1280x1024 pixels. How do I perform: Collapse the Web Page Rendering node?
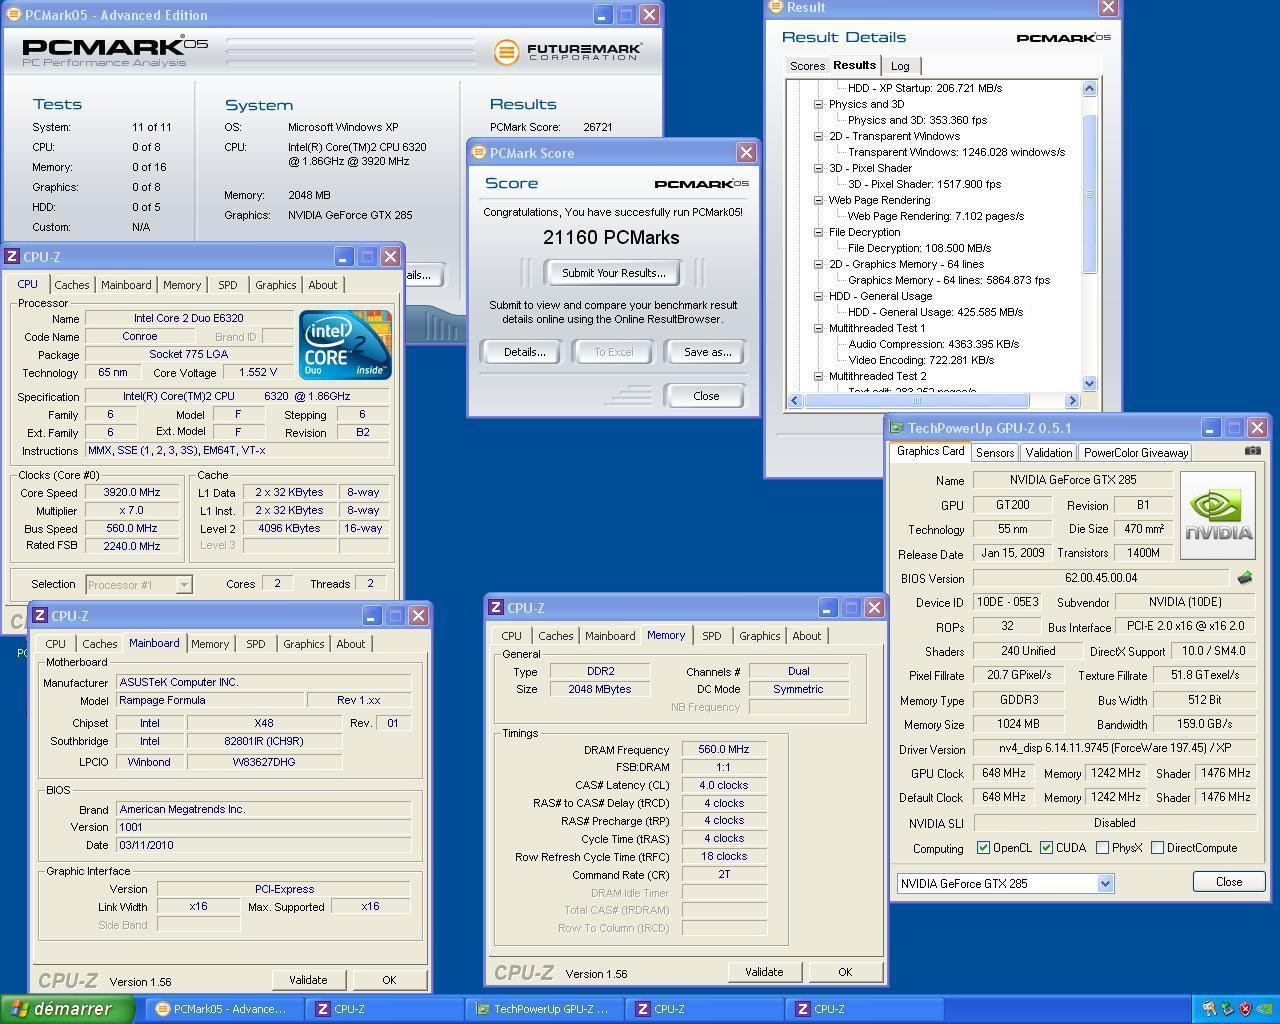pyautogui.click(x=818, y=200)
